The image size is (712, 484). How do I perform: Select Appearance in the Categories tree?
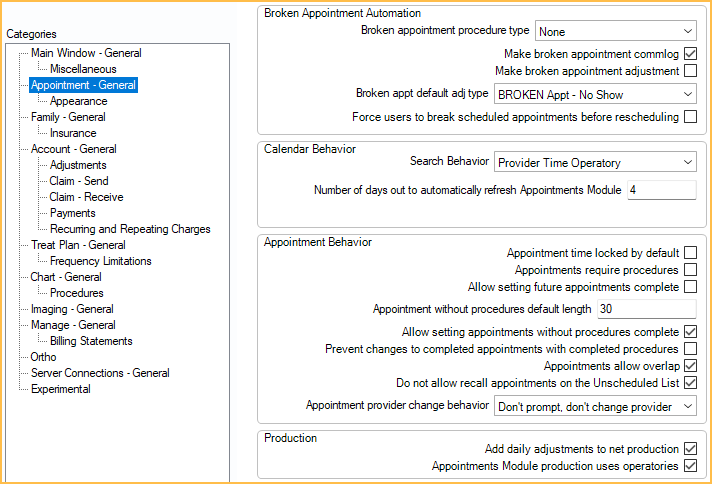pos(79,101)
